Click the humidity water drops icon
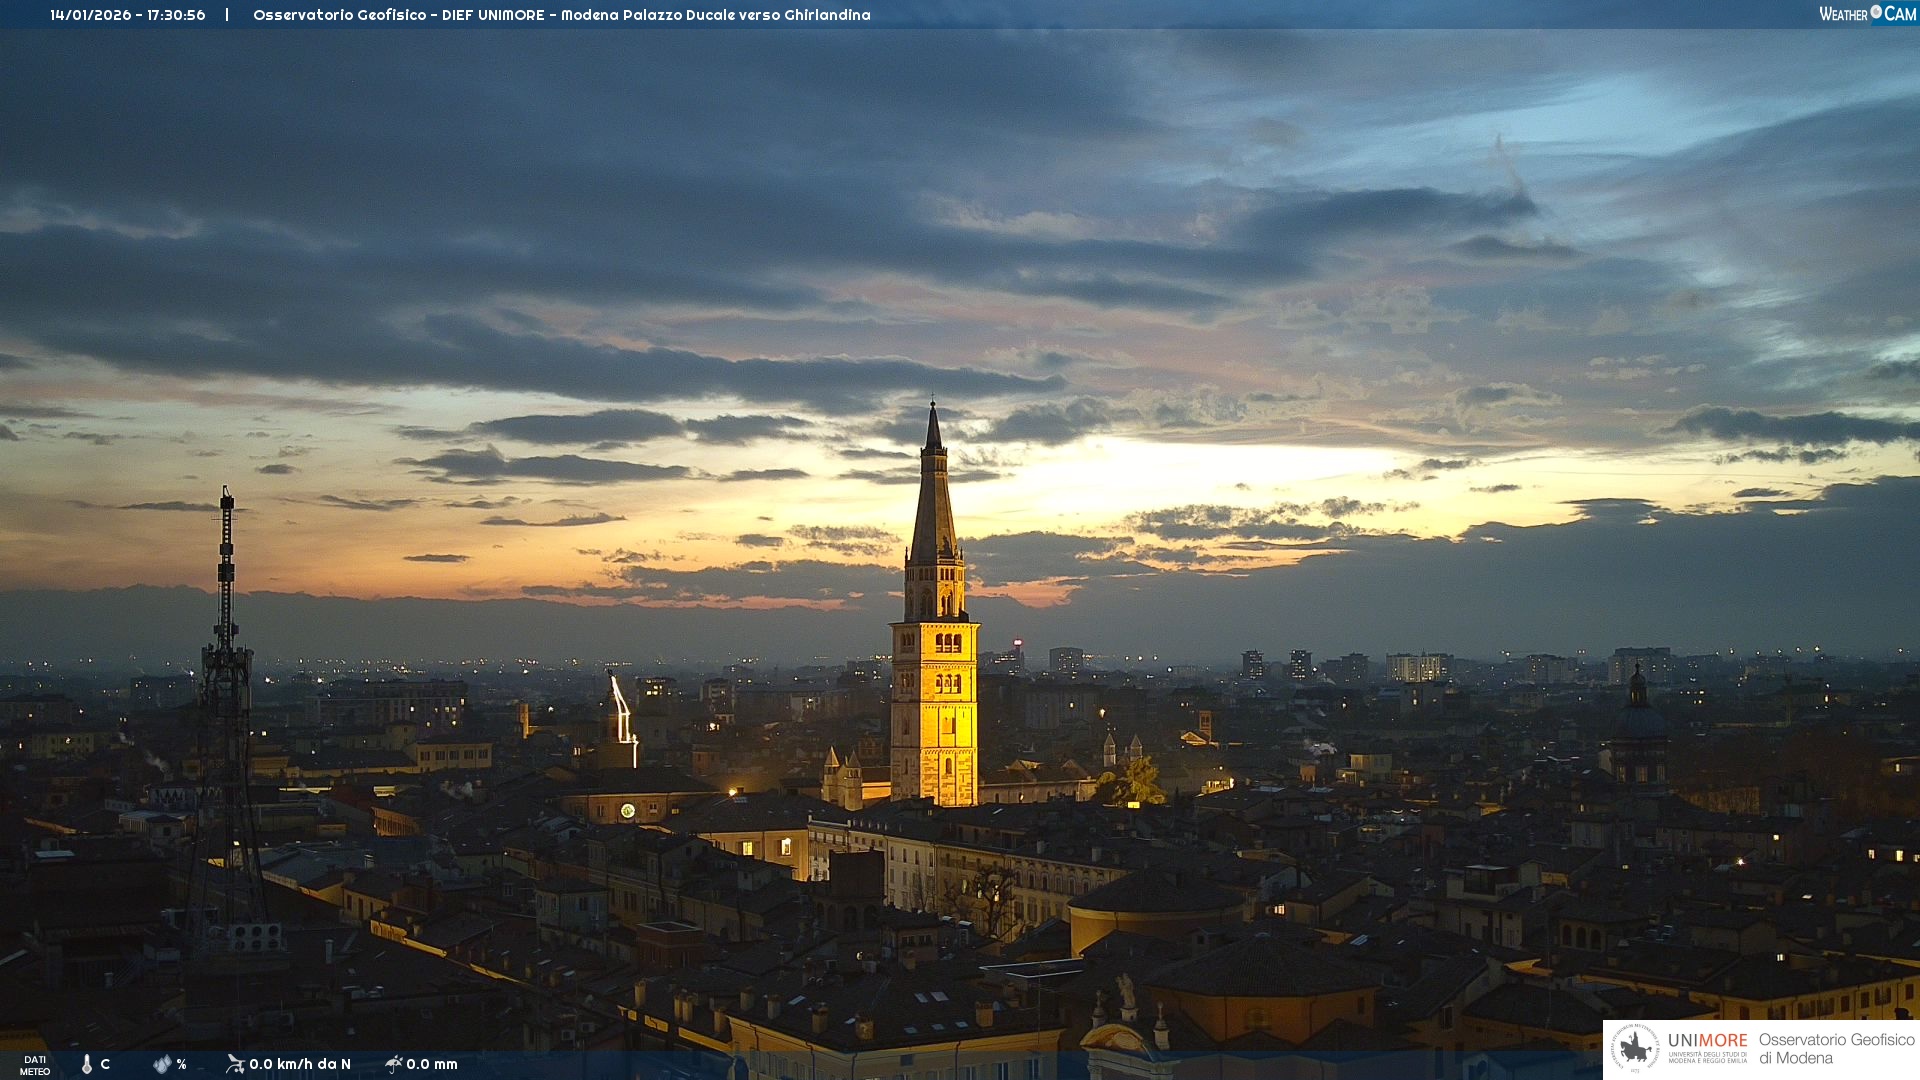Viewport: 1920px width, 1080px height. point(162,1064)
